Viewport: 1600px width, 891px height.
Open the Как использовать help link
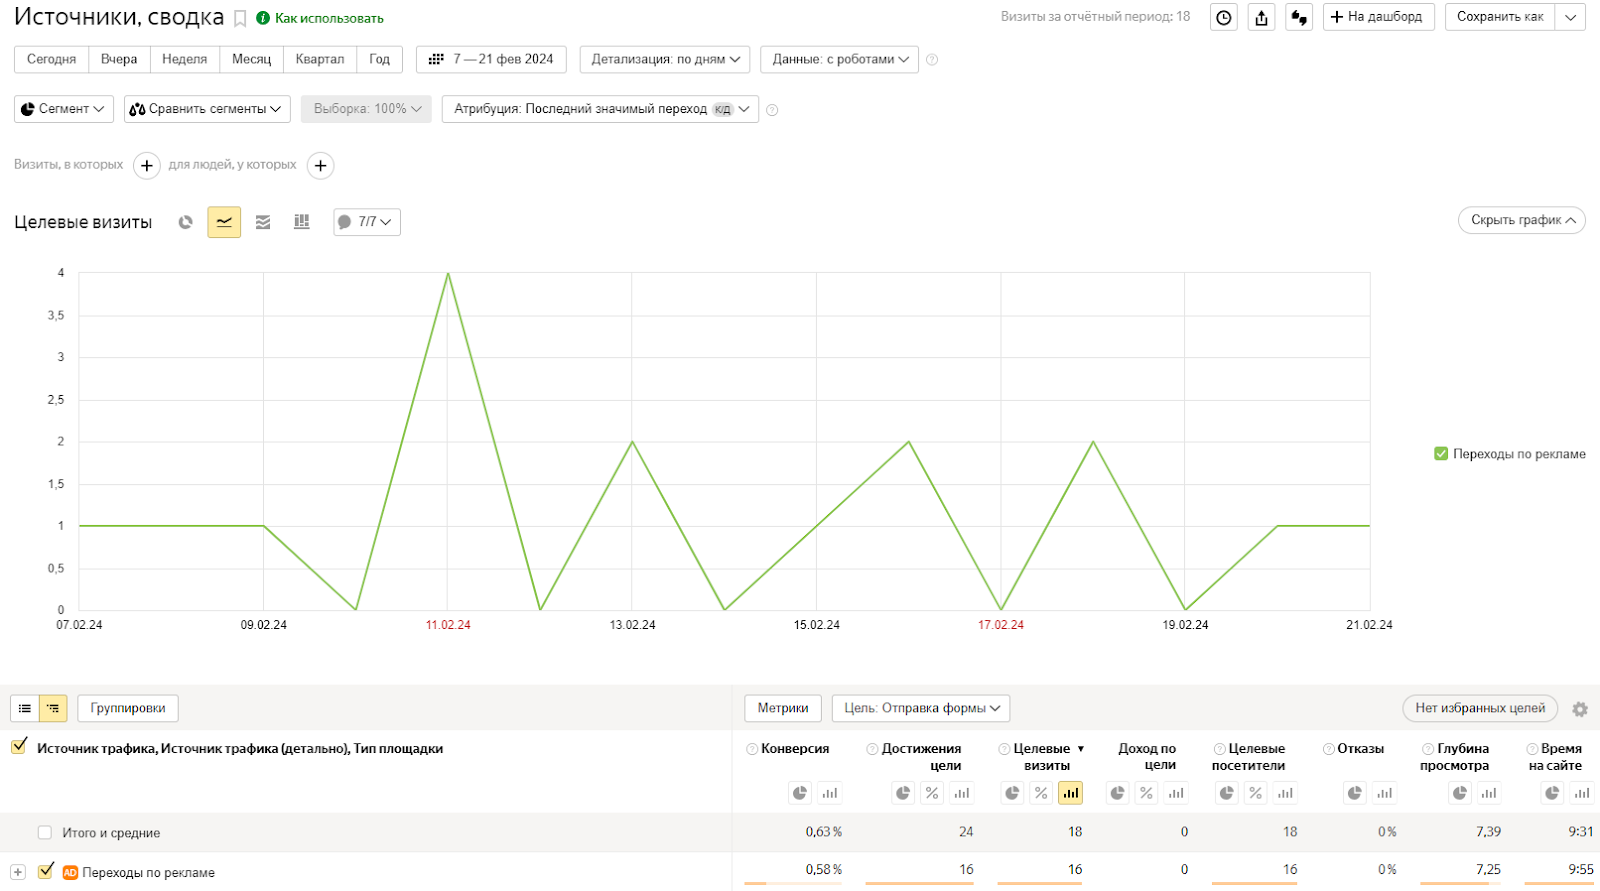(x=328, y=18)
